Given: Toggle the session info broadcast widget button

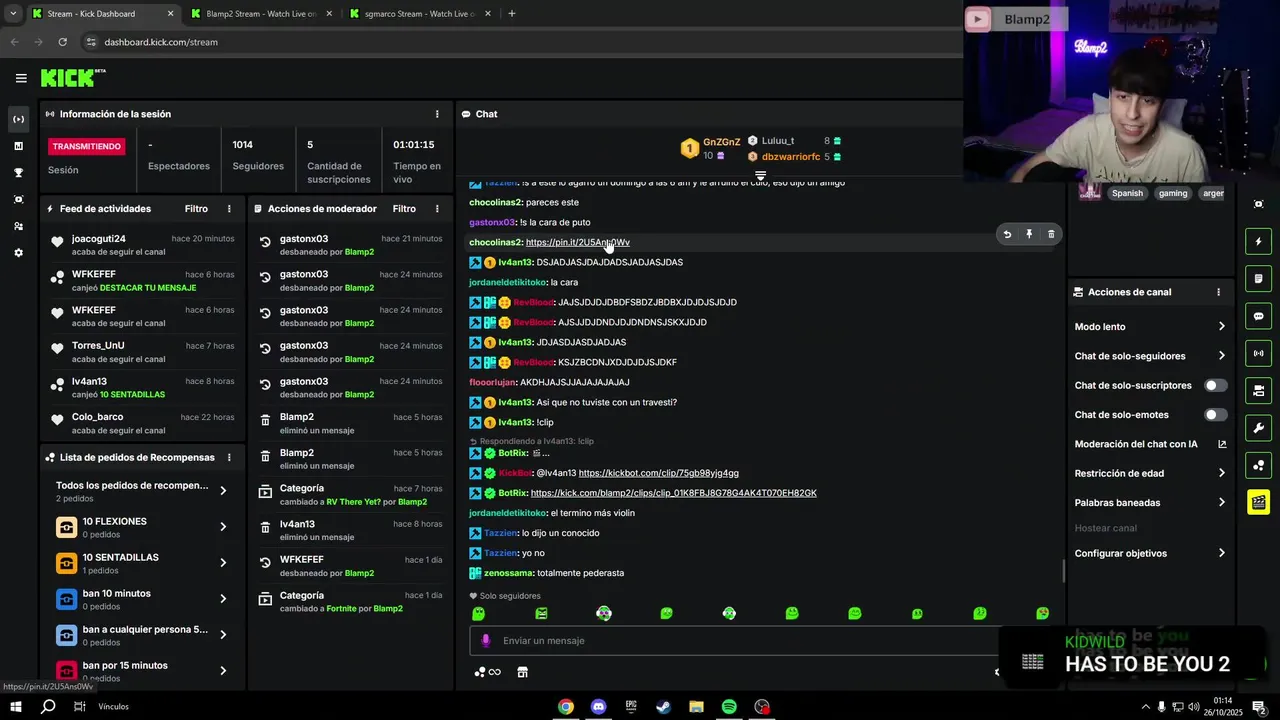Looking at the screenshot, I should pyautogui.click(x=1259, y=353).
